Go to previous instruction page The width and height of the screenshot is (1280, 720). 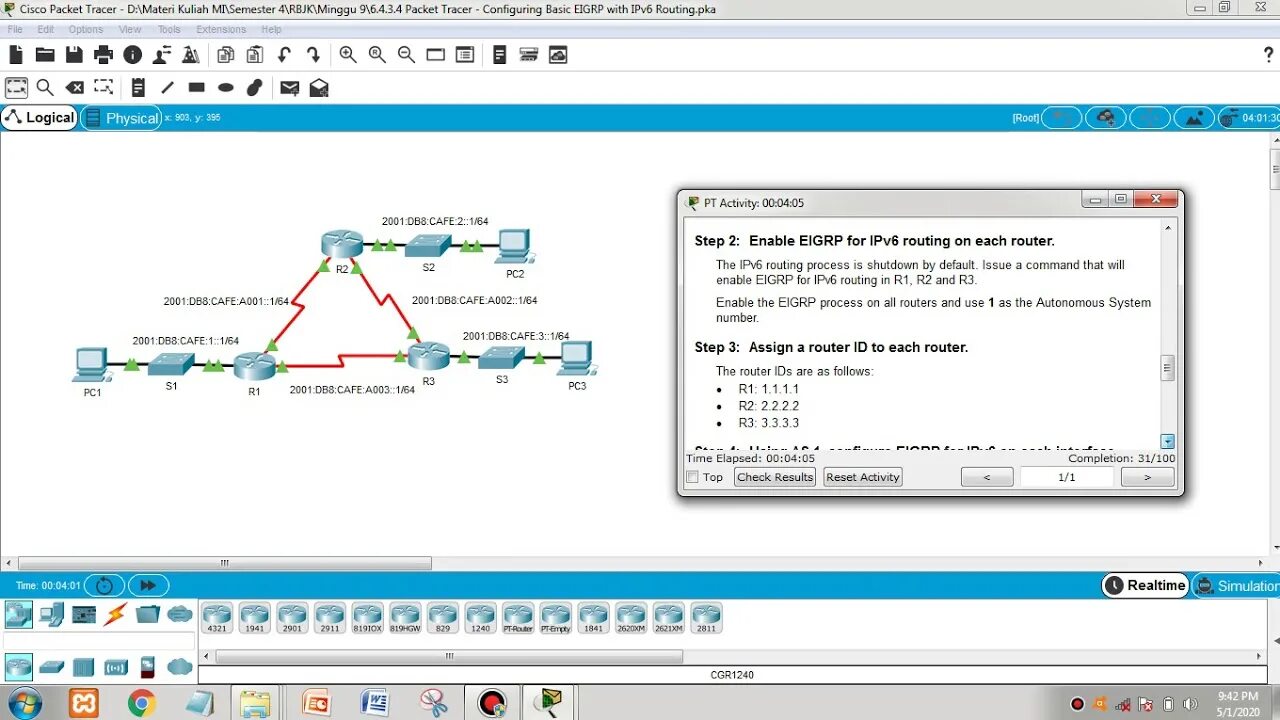986,478
